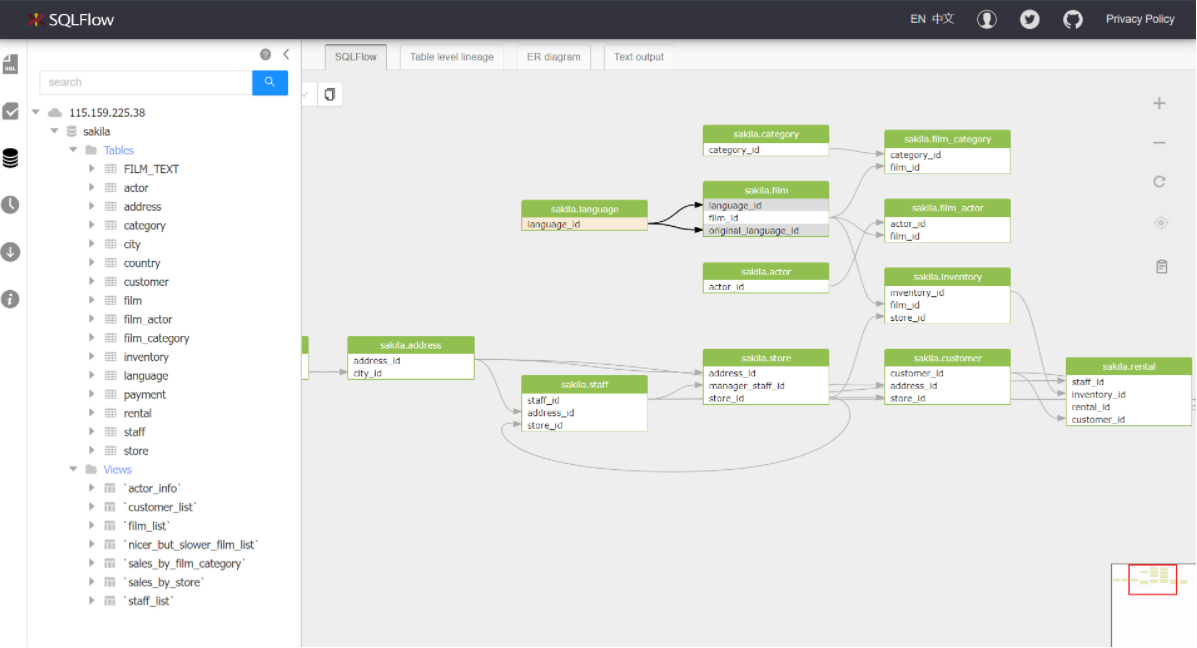Viewport: 1197px width, 648px height.
Task: Collapse the schema panel with chevron
Action: (286, 55)
